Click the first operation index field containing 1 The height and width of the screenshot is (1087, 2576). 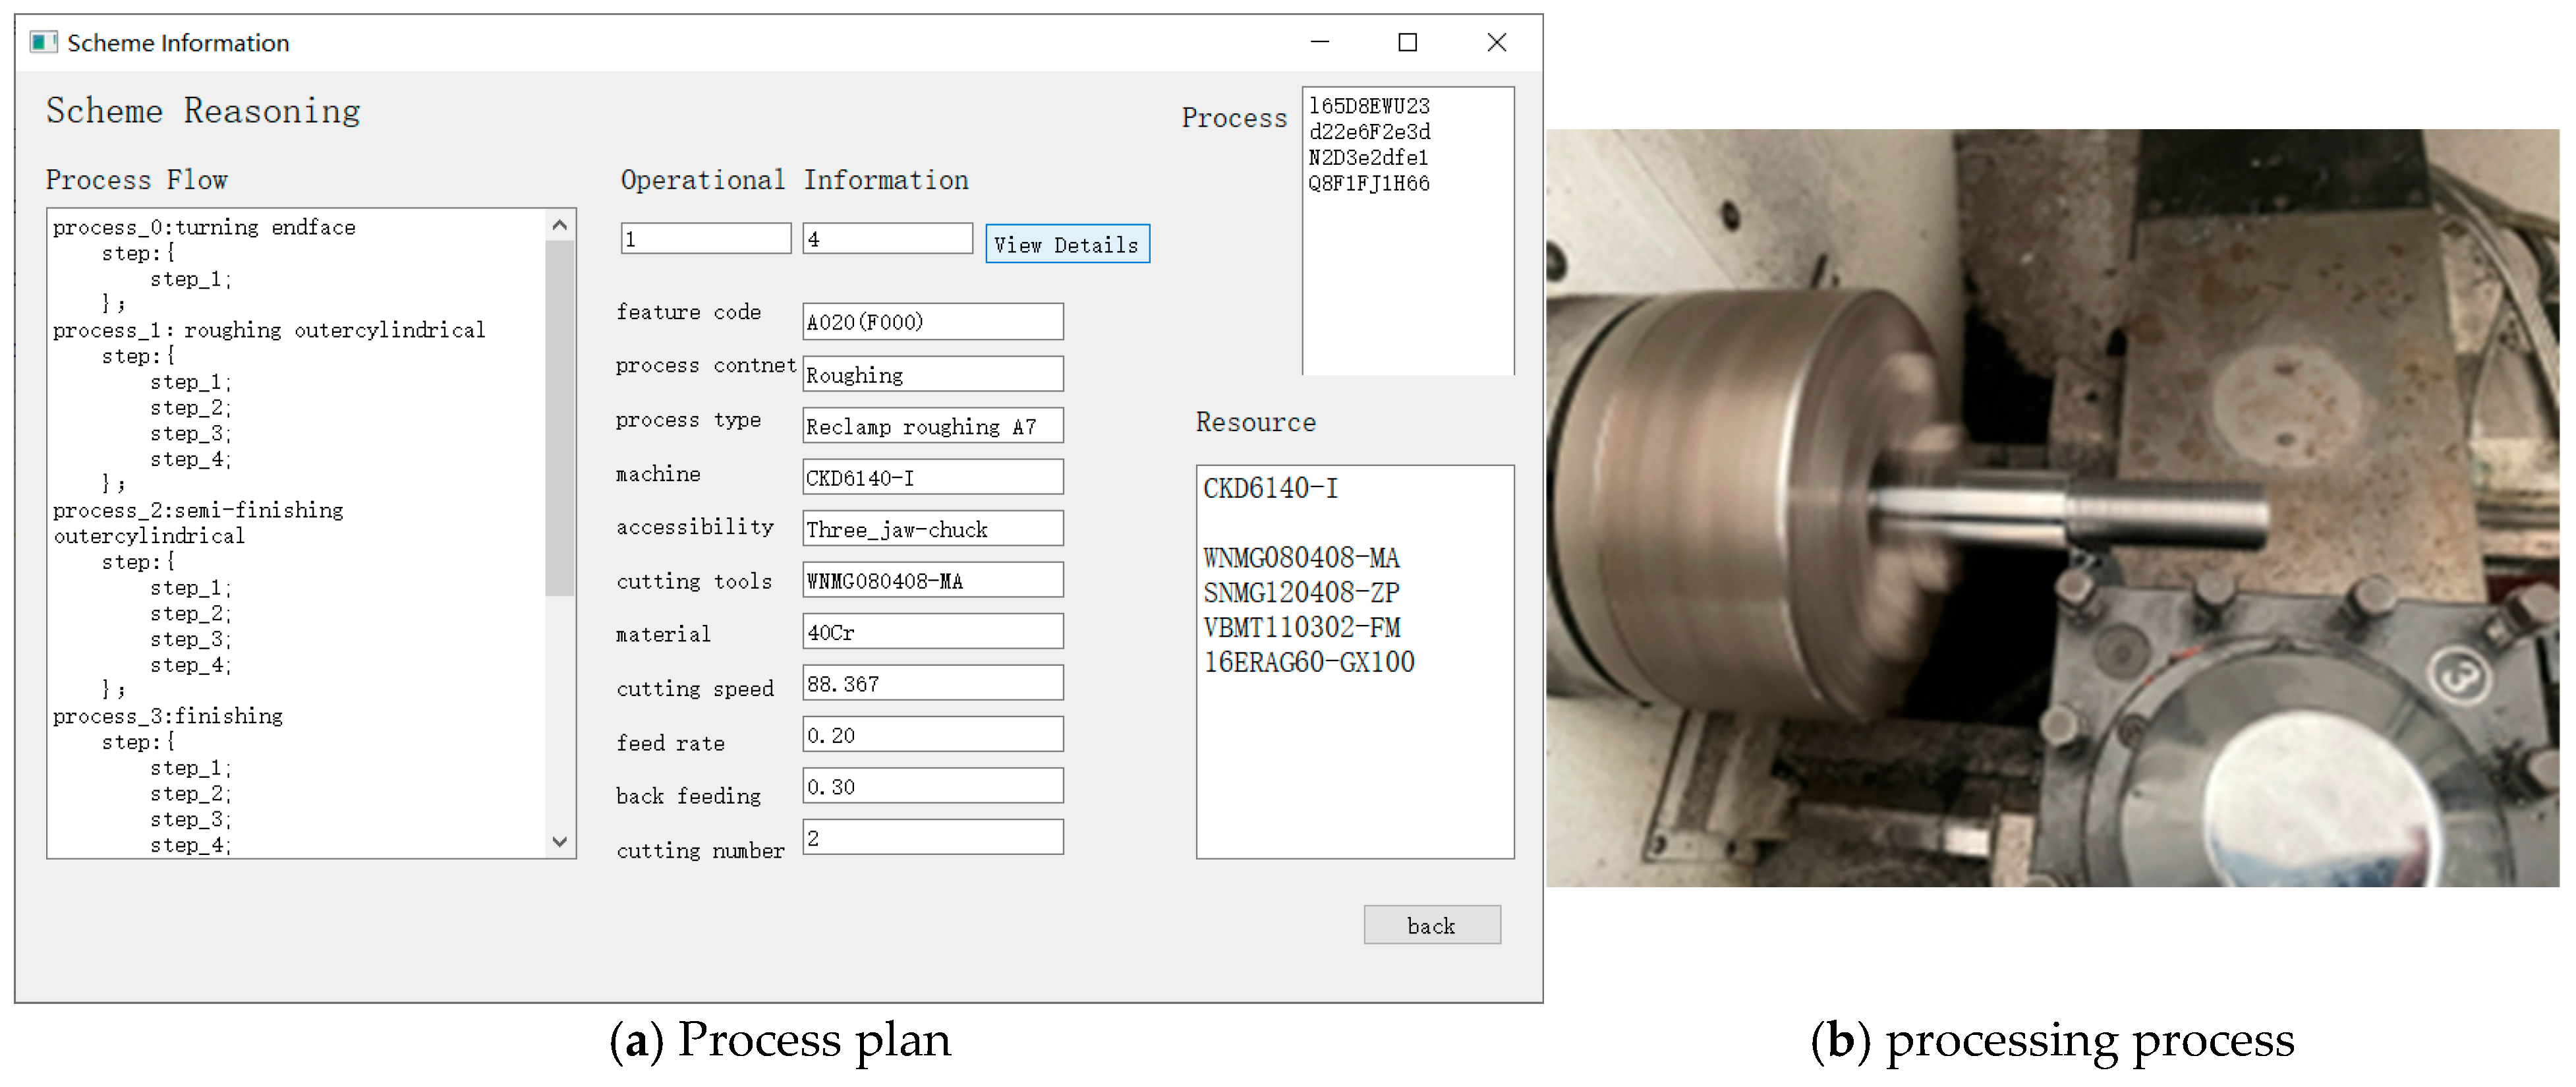tap(705, 239)
